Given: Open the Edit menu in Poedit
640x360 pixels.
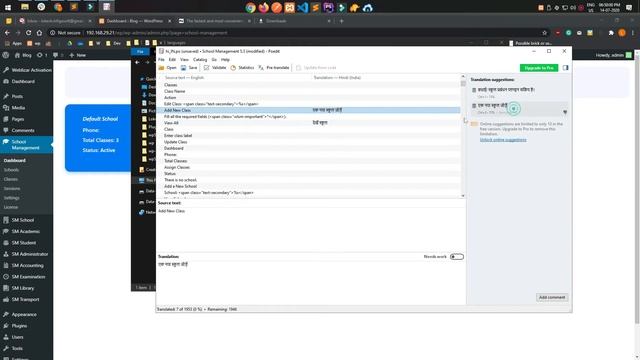Looking at the screenshot, I should click(172, 60).
